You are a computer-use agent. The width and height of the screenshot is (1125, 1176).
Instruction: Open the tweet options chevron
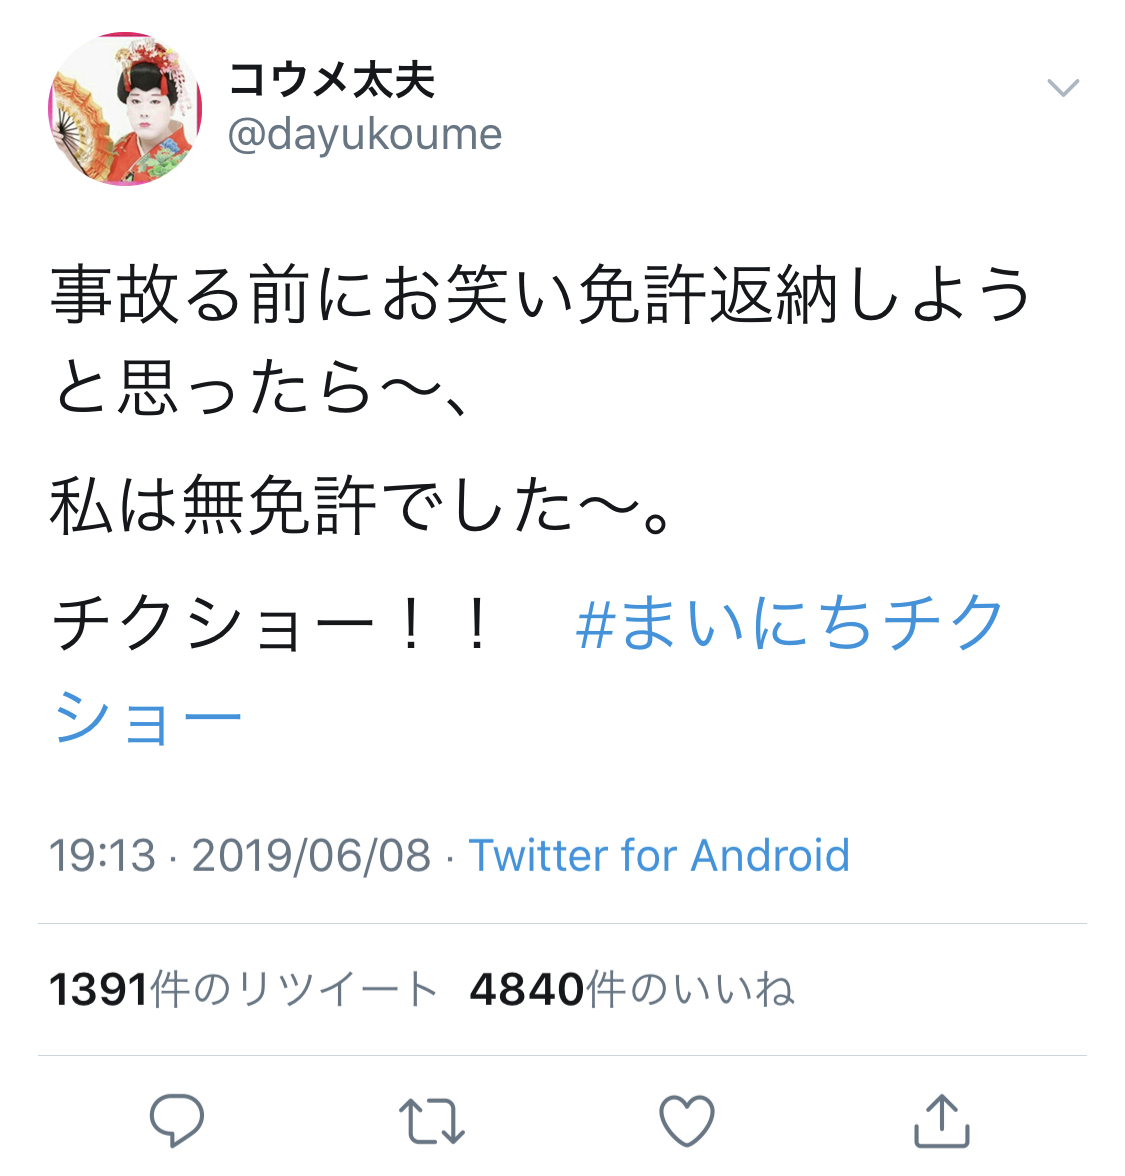click(x=1063, y=88)
